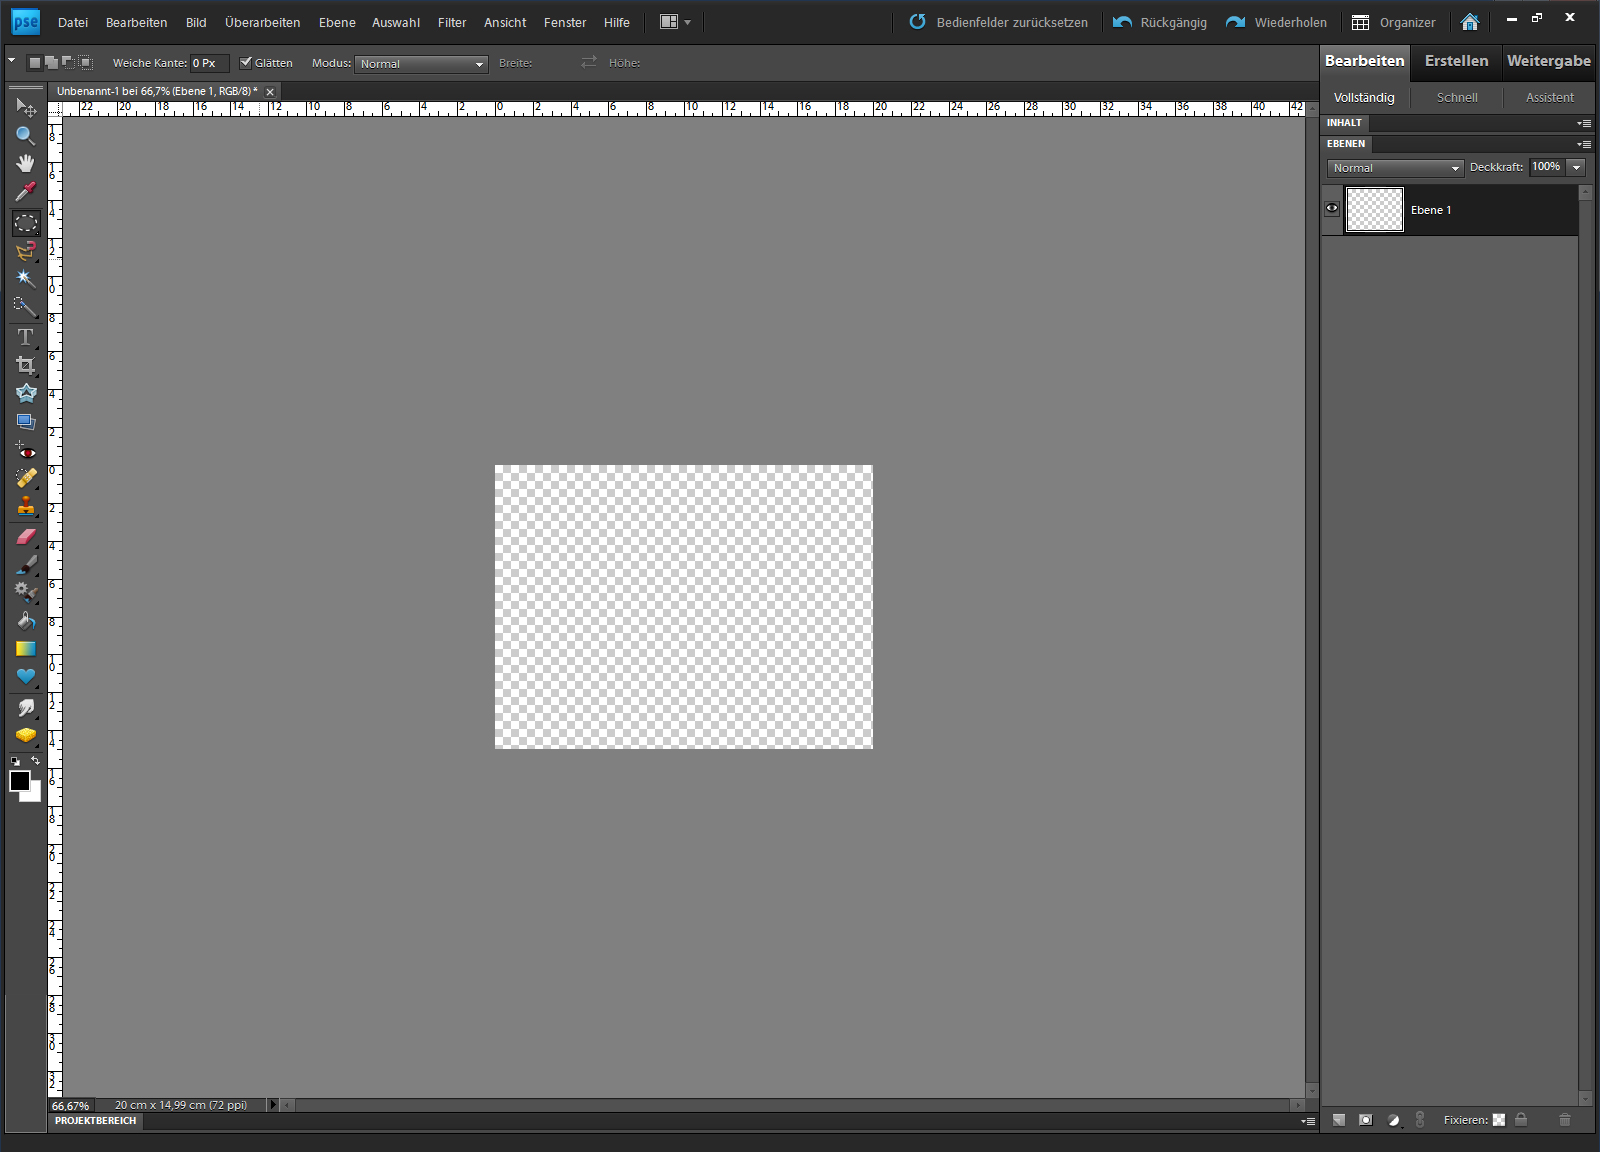Image resolution: width=1600 pixels, height=1152 pixels.
Task: Set selection mode to Intersect with Selection
Action: click(86, 63)
